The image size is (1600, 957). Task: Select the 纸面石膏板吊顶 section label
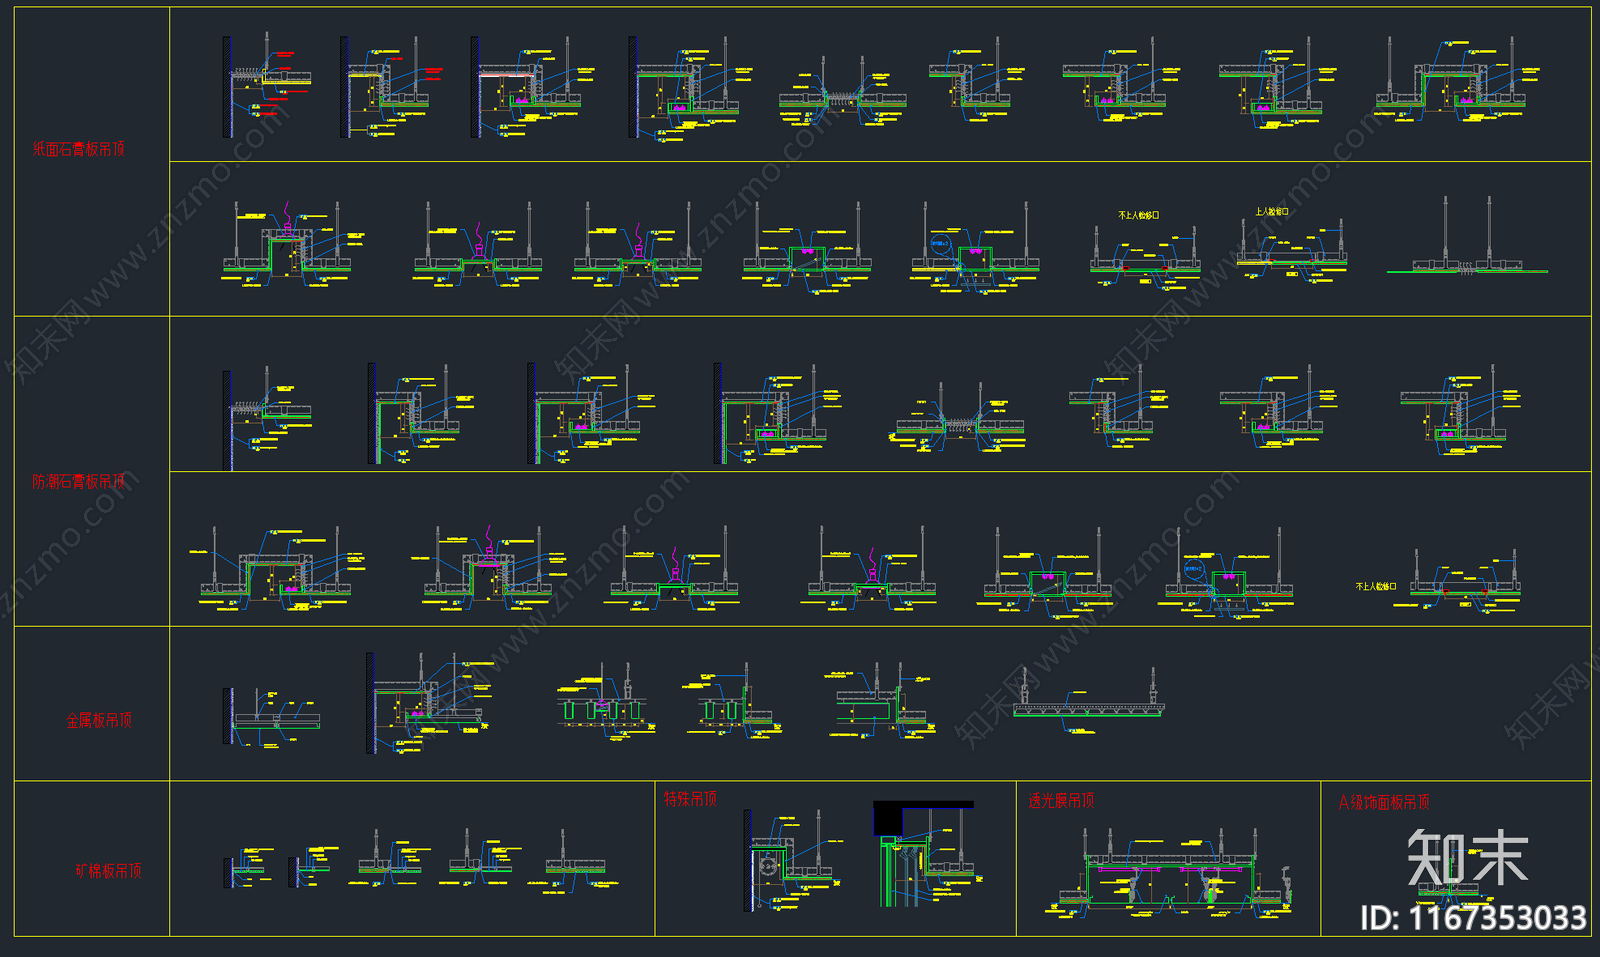[79, 149]
